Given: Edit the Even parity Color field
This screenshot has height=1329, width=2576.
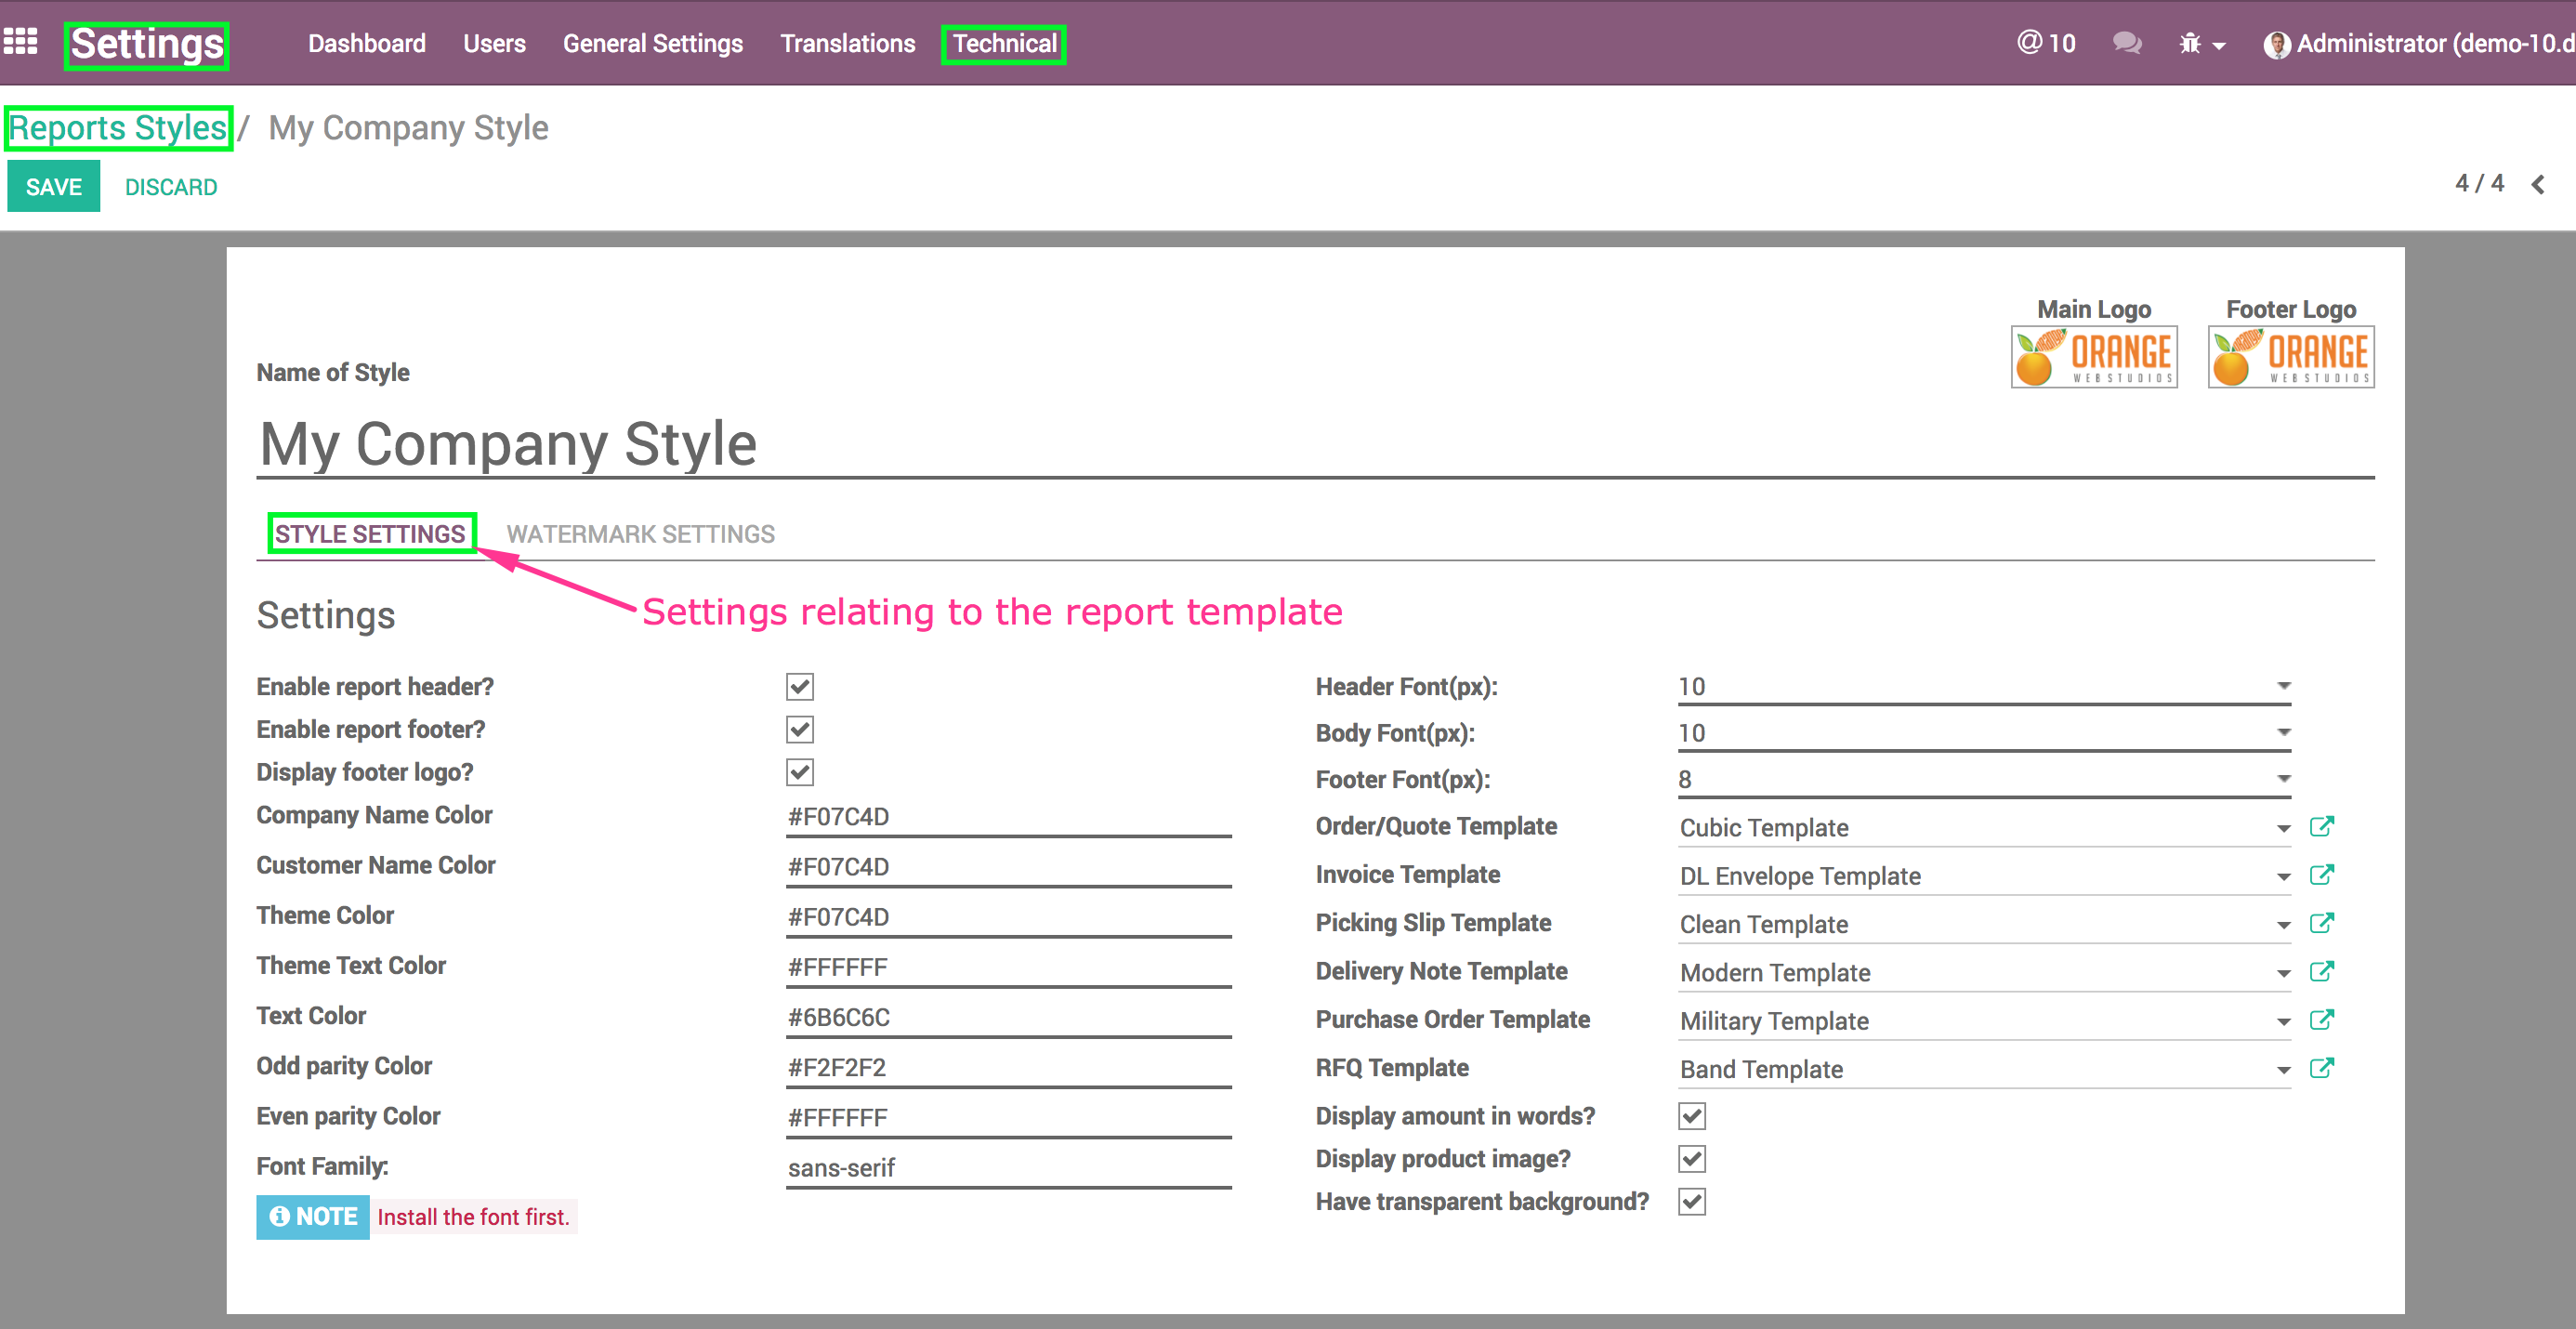Looking at the screenshot, I should click(x=1008, y=1118).
